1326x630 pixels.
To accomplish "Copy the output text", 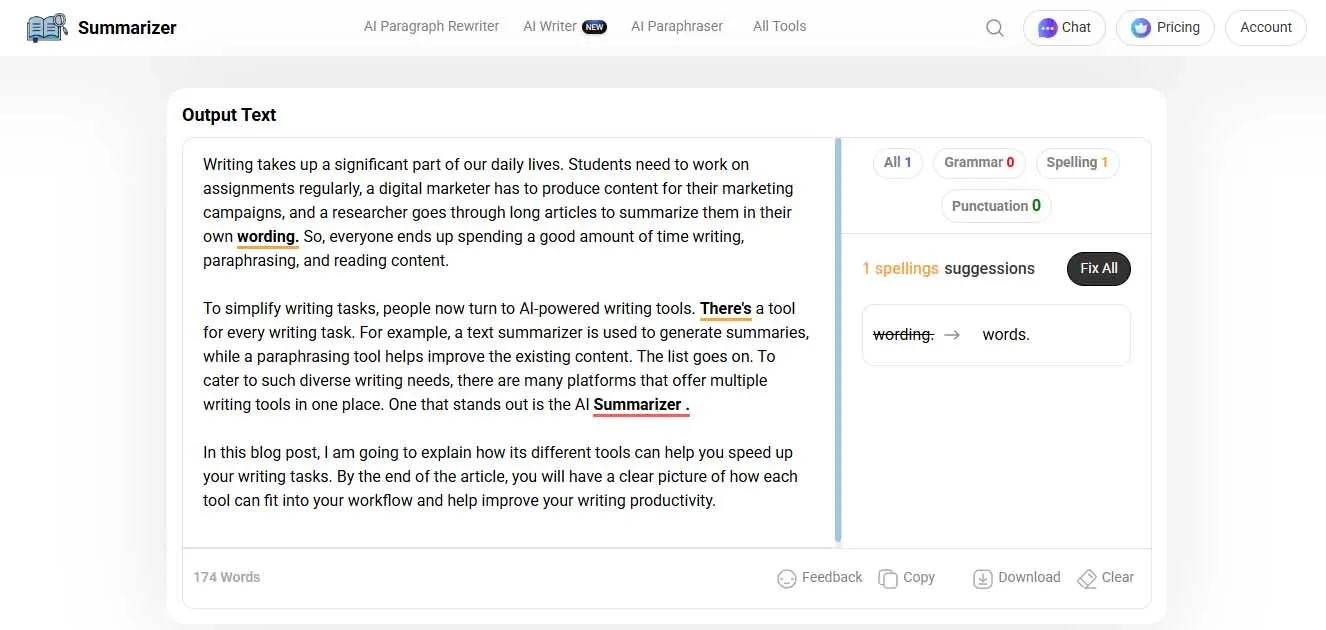I will coord(906,577).
